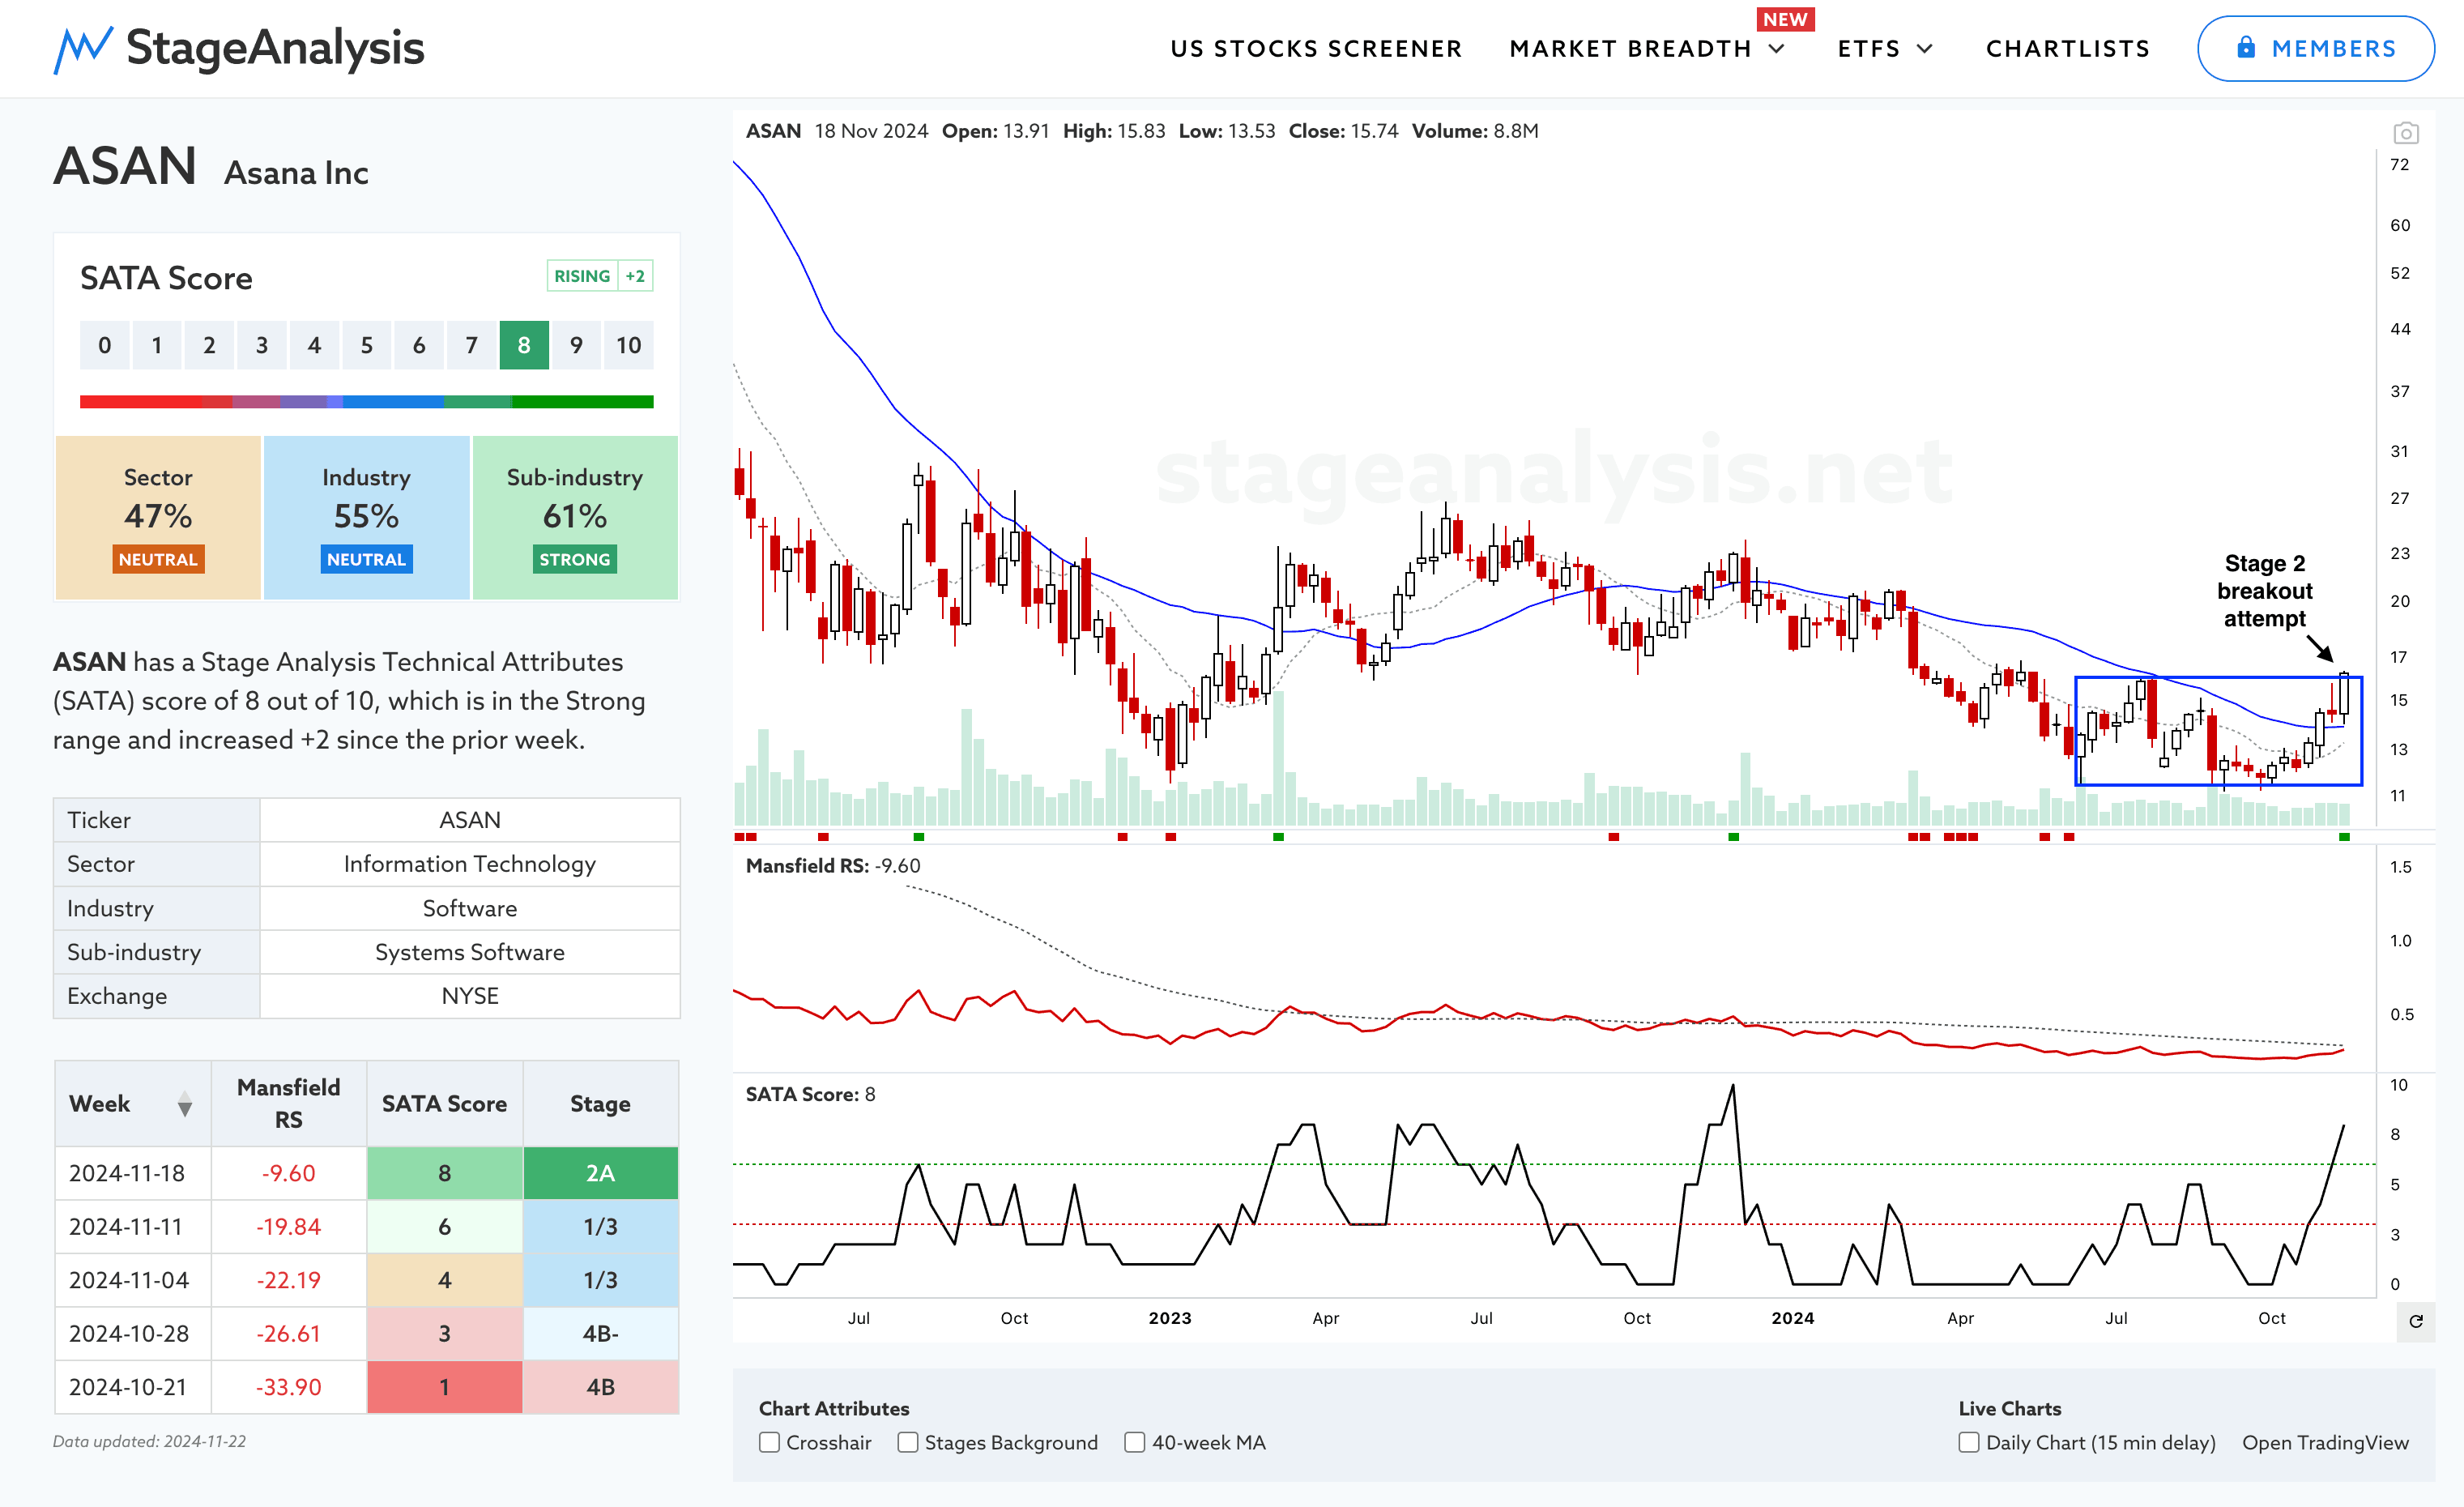Open TradingView live chart link
The image size is (2464, 1507).
pyautogui.click(x=2325, y=1442)
